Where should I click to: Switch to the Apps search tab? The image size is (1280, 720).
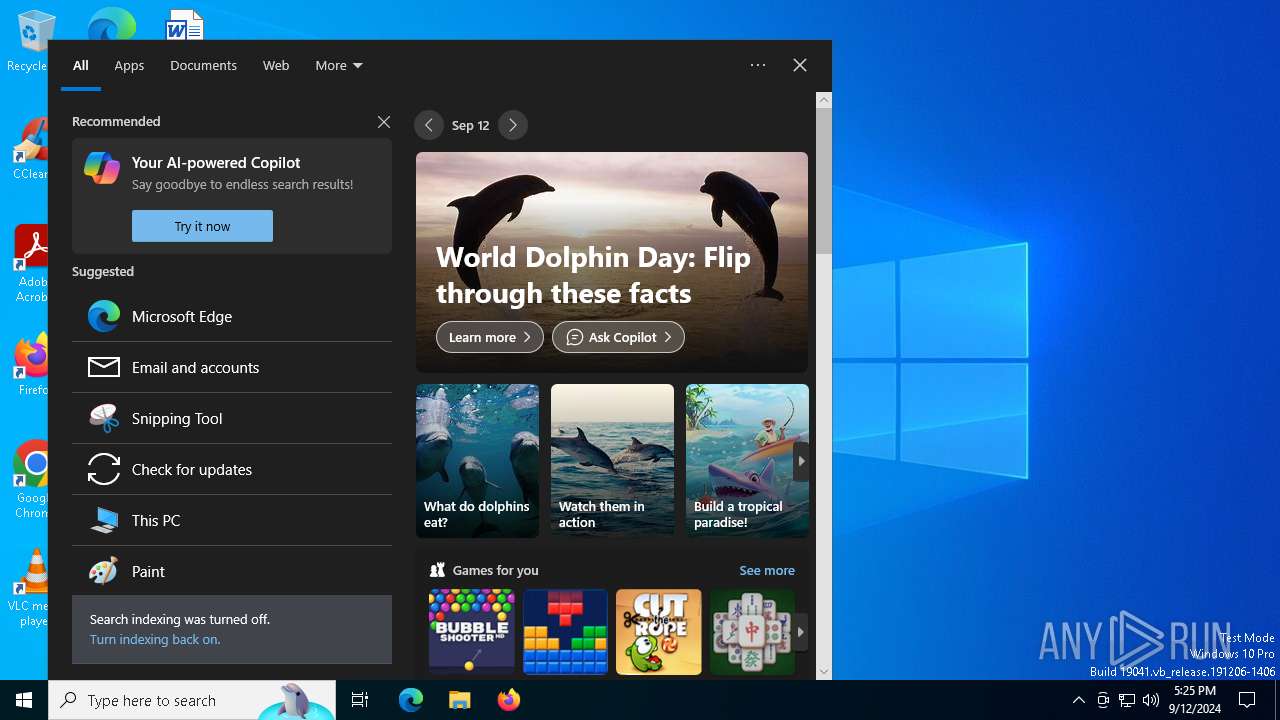pos(129,65)
